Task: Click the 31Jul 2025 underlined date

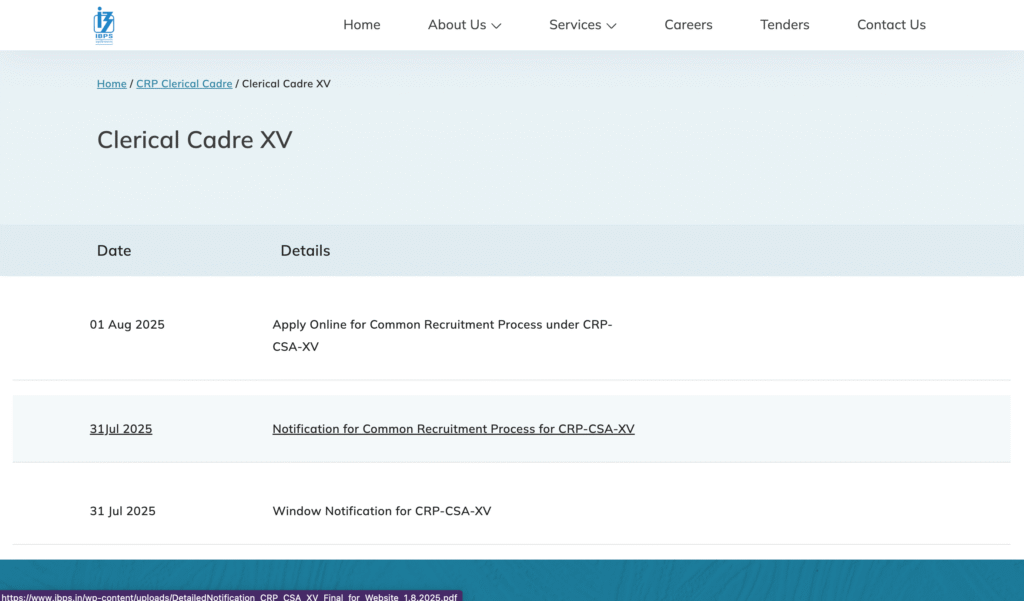Action: pos(121,429)
